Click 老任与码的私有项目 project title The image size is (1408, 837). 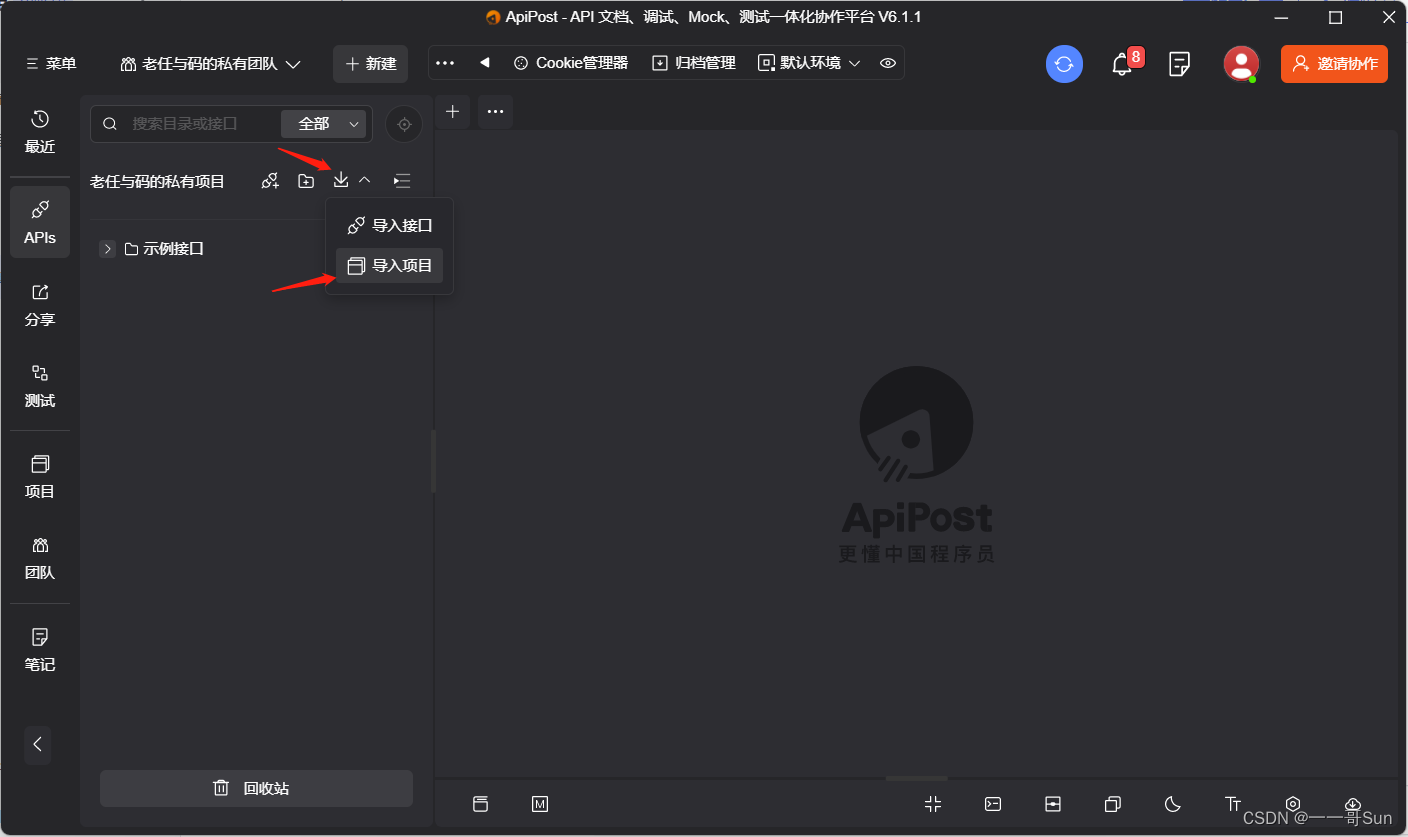pos(158,181)
